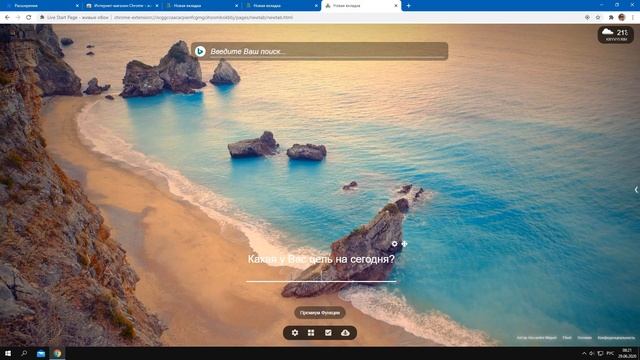Open the photo author credit link
Viewport: 640px width, 360px height.
pos(536,338)
